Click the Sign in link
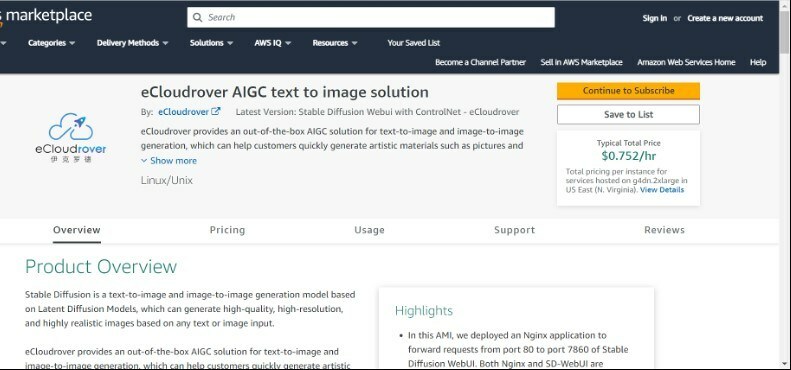 click(655, 18)
